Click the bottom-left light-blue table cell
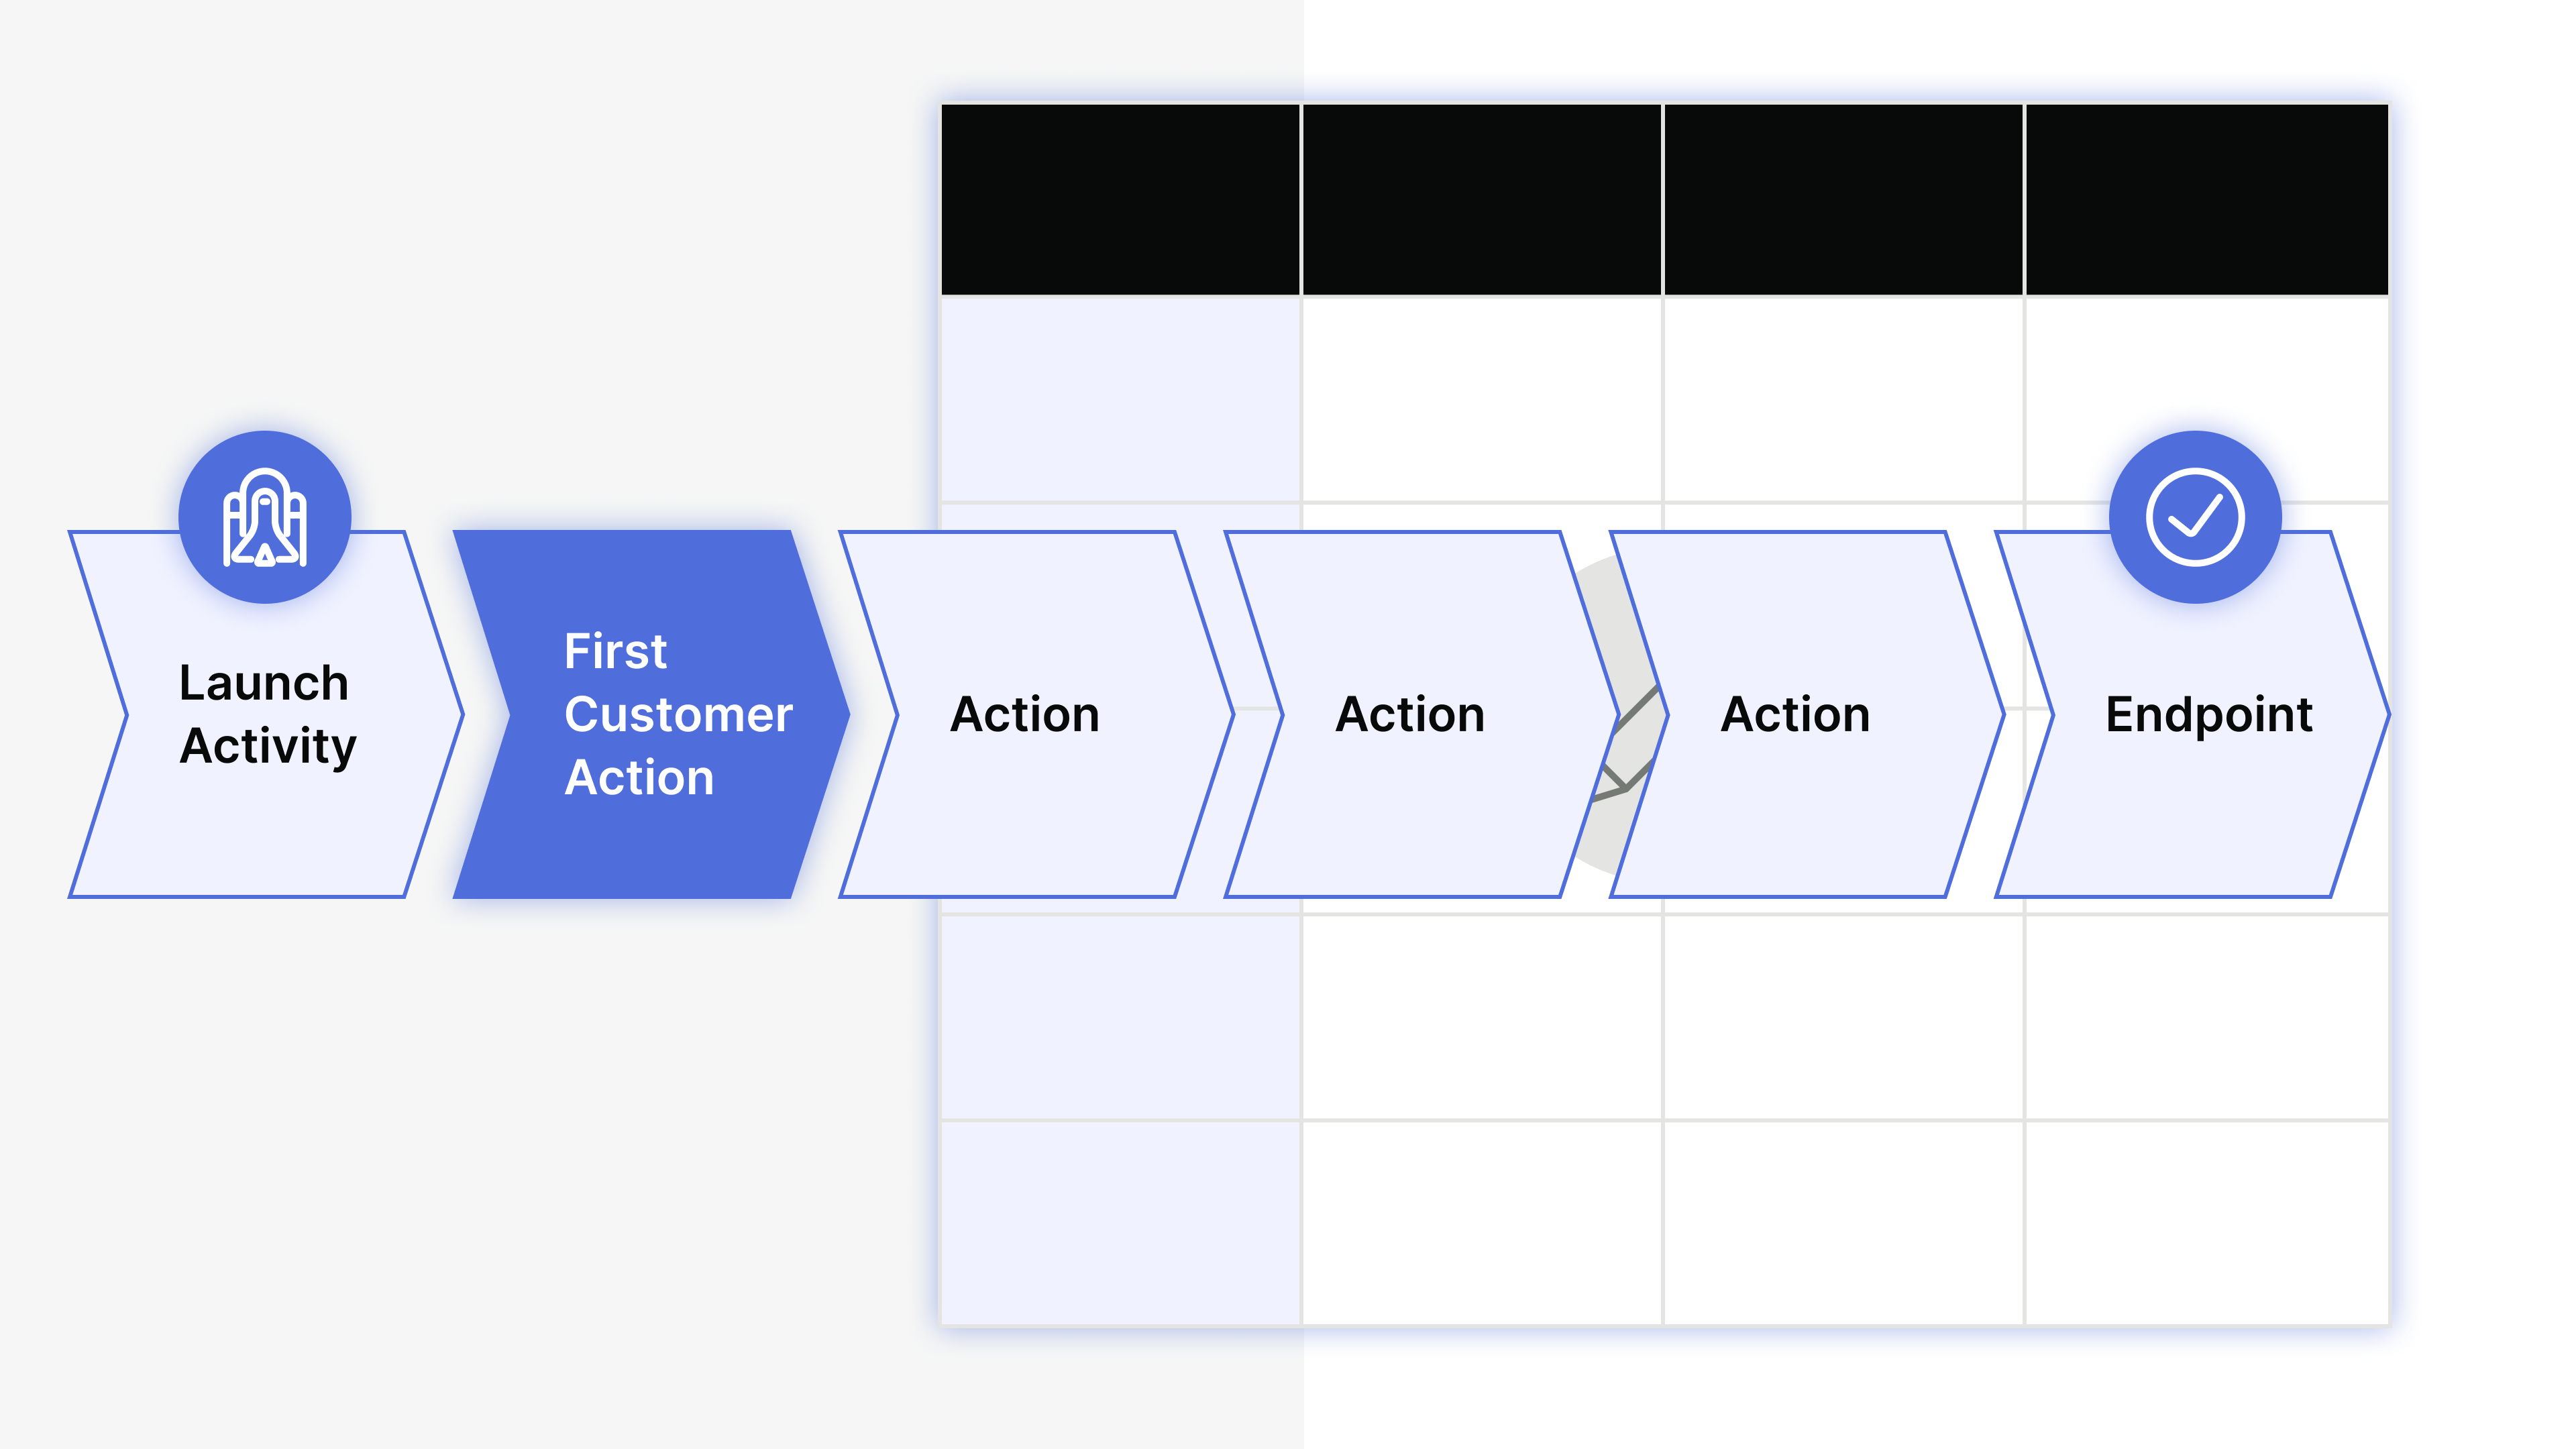The width and height of the screenshot is (2576, 1449). [x=1120, y=1222]
